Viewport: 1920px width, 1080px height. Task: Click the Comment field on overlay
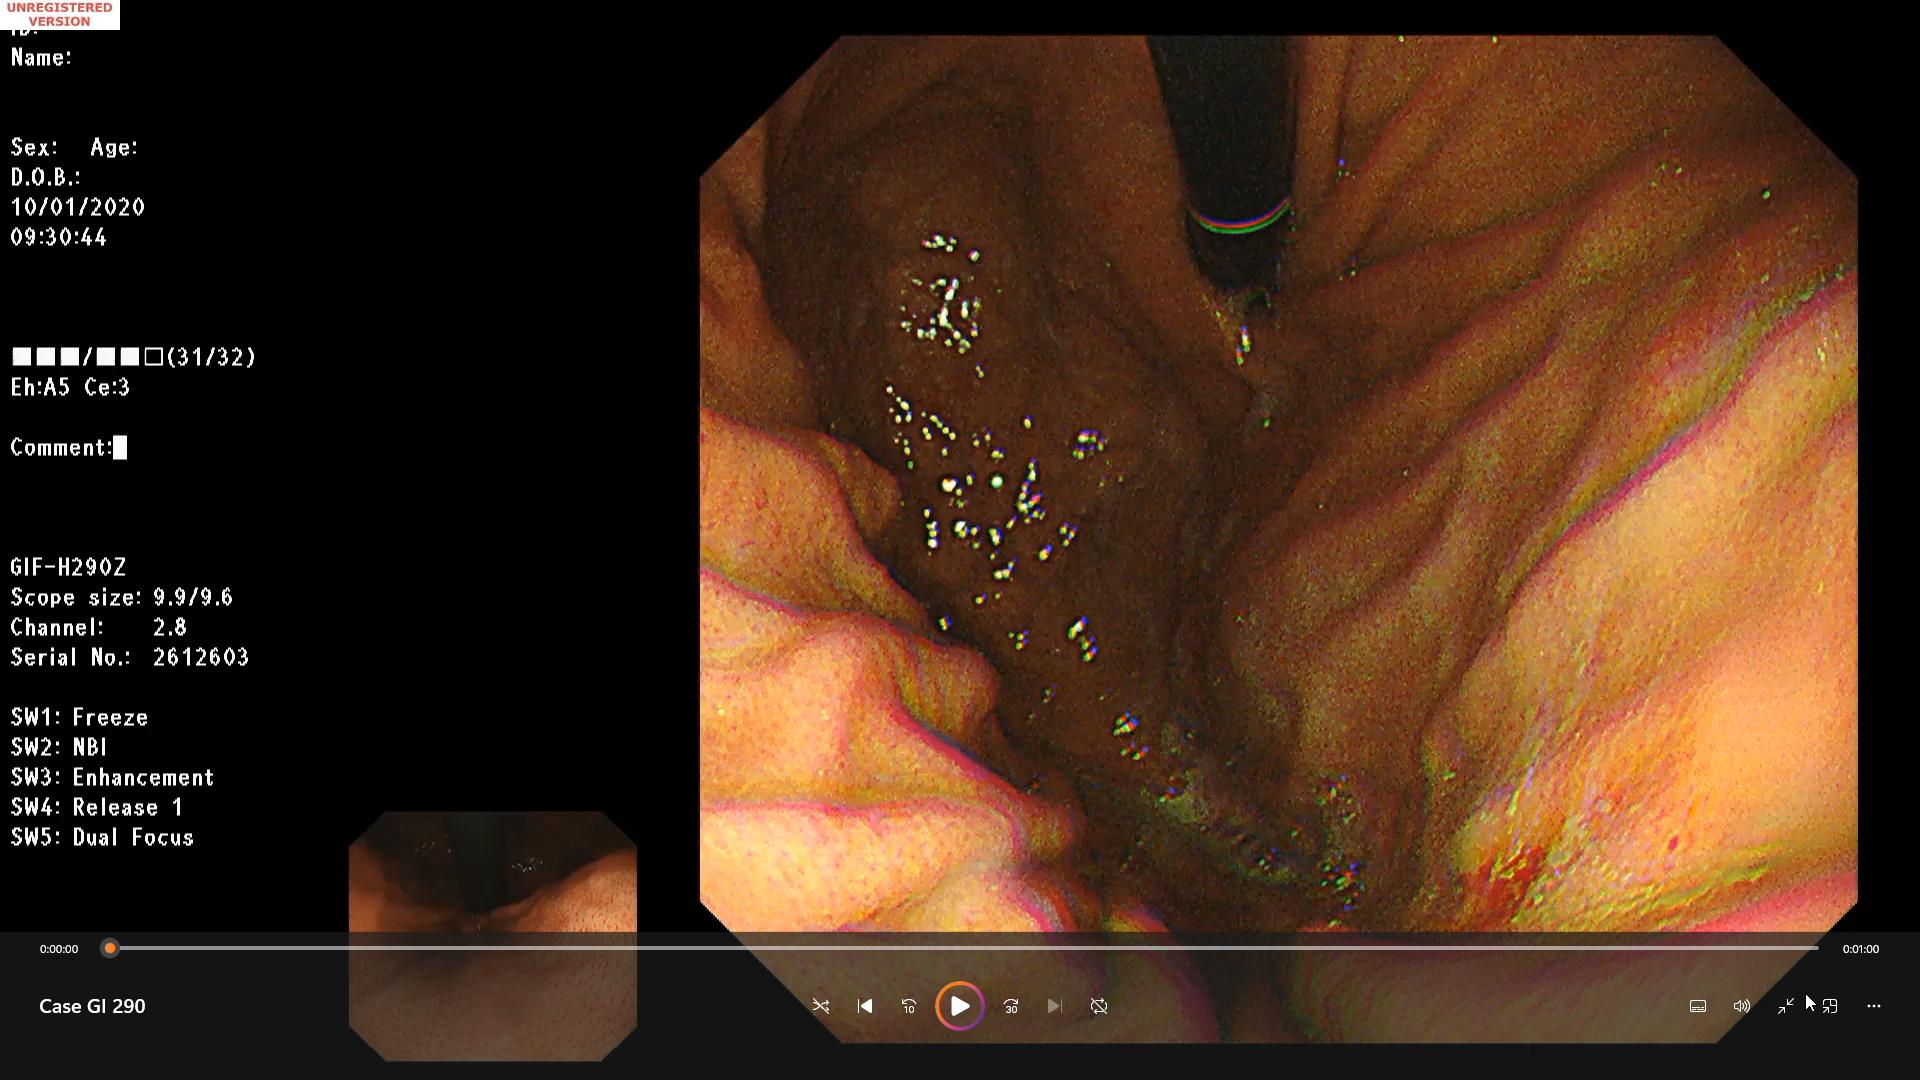pyautogui.click(x=69, y=447)
